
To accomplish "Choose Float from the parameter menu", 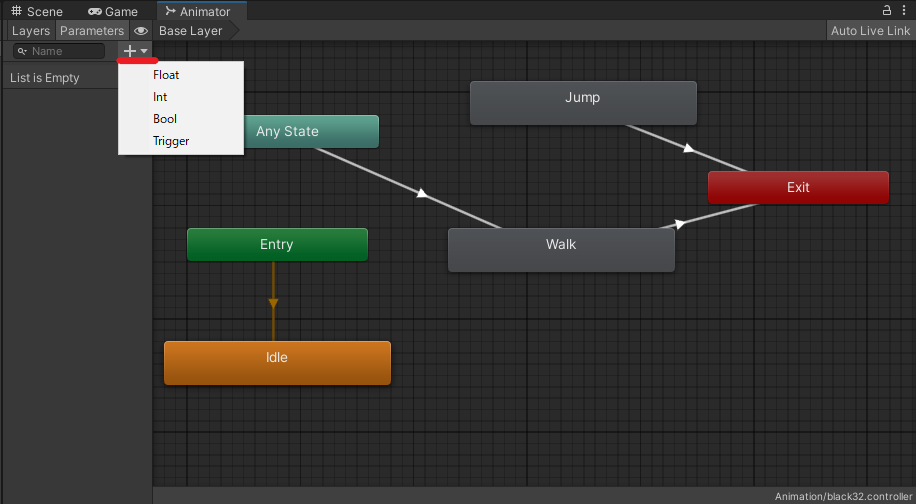I will 181,75.
